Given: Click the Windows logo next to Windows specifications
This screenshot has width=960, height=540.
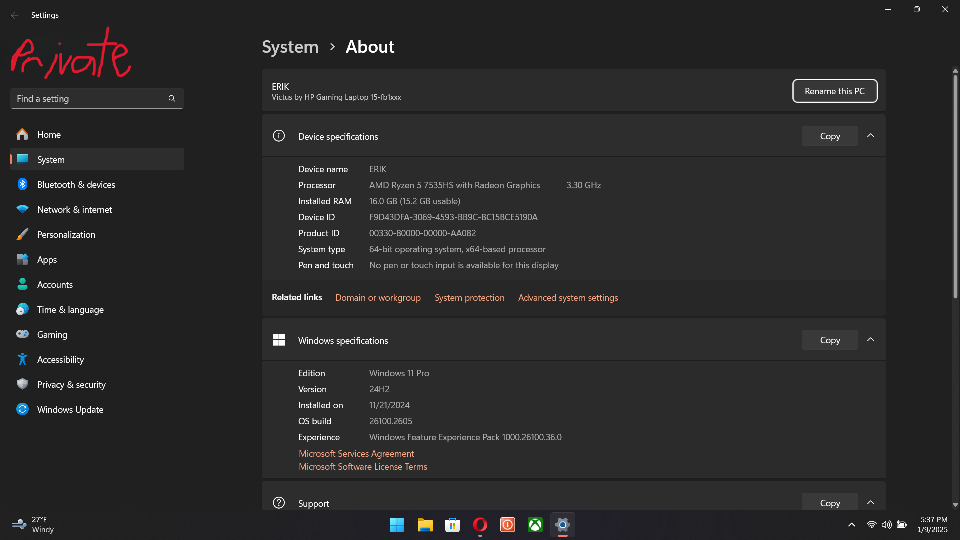Looking at the screenshot, I should click(279, 340).
